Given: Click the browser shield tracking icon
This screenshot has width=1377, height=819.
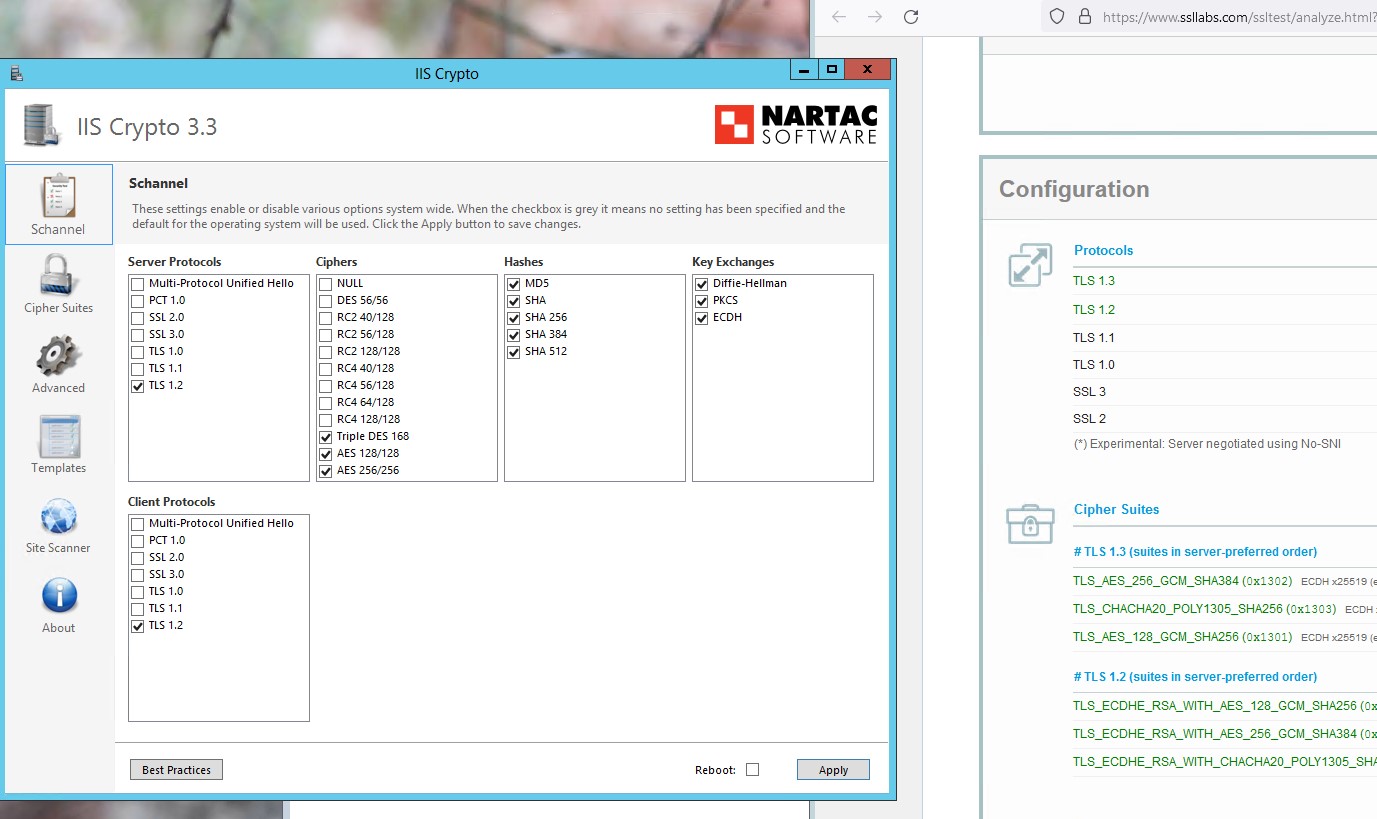Looking at the screenshot, I should pyautogui.click(x=1057, y=17).
